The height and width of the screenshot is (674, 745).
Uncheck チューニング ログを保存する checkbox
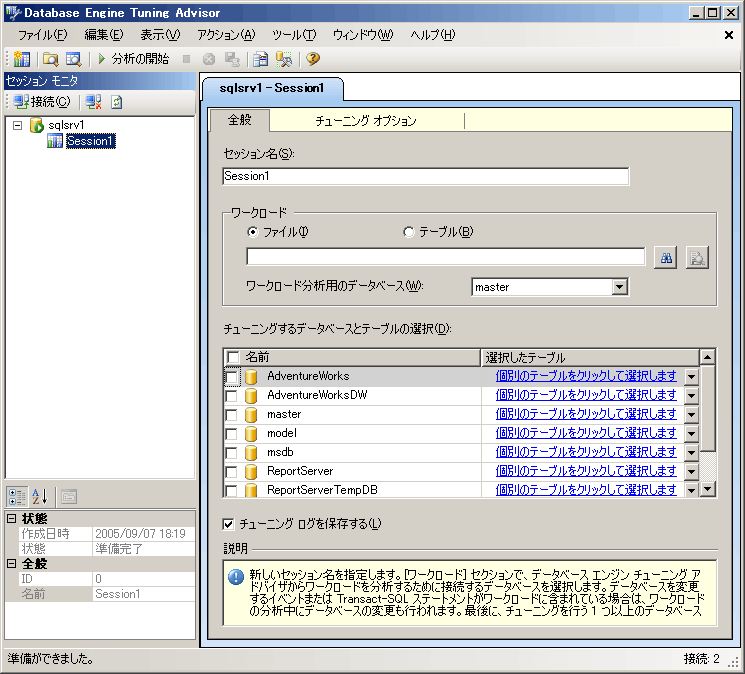pos(229,523)
